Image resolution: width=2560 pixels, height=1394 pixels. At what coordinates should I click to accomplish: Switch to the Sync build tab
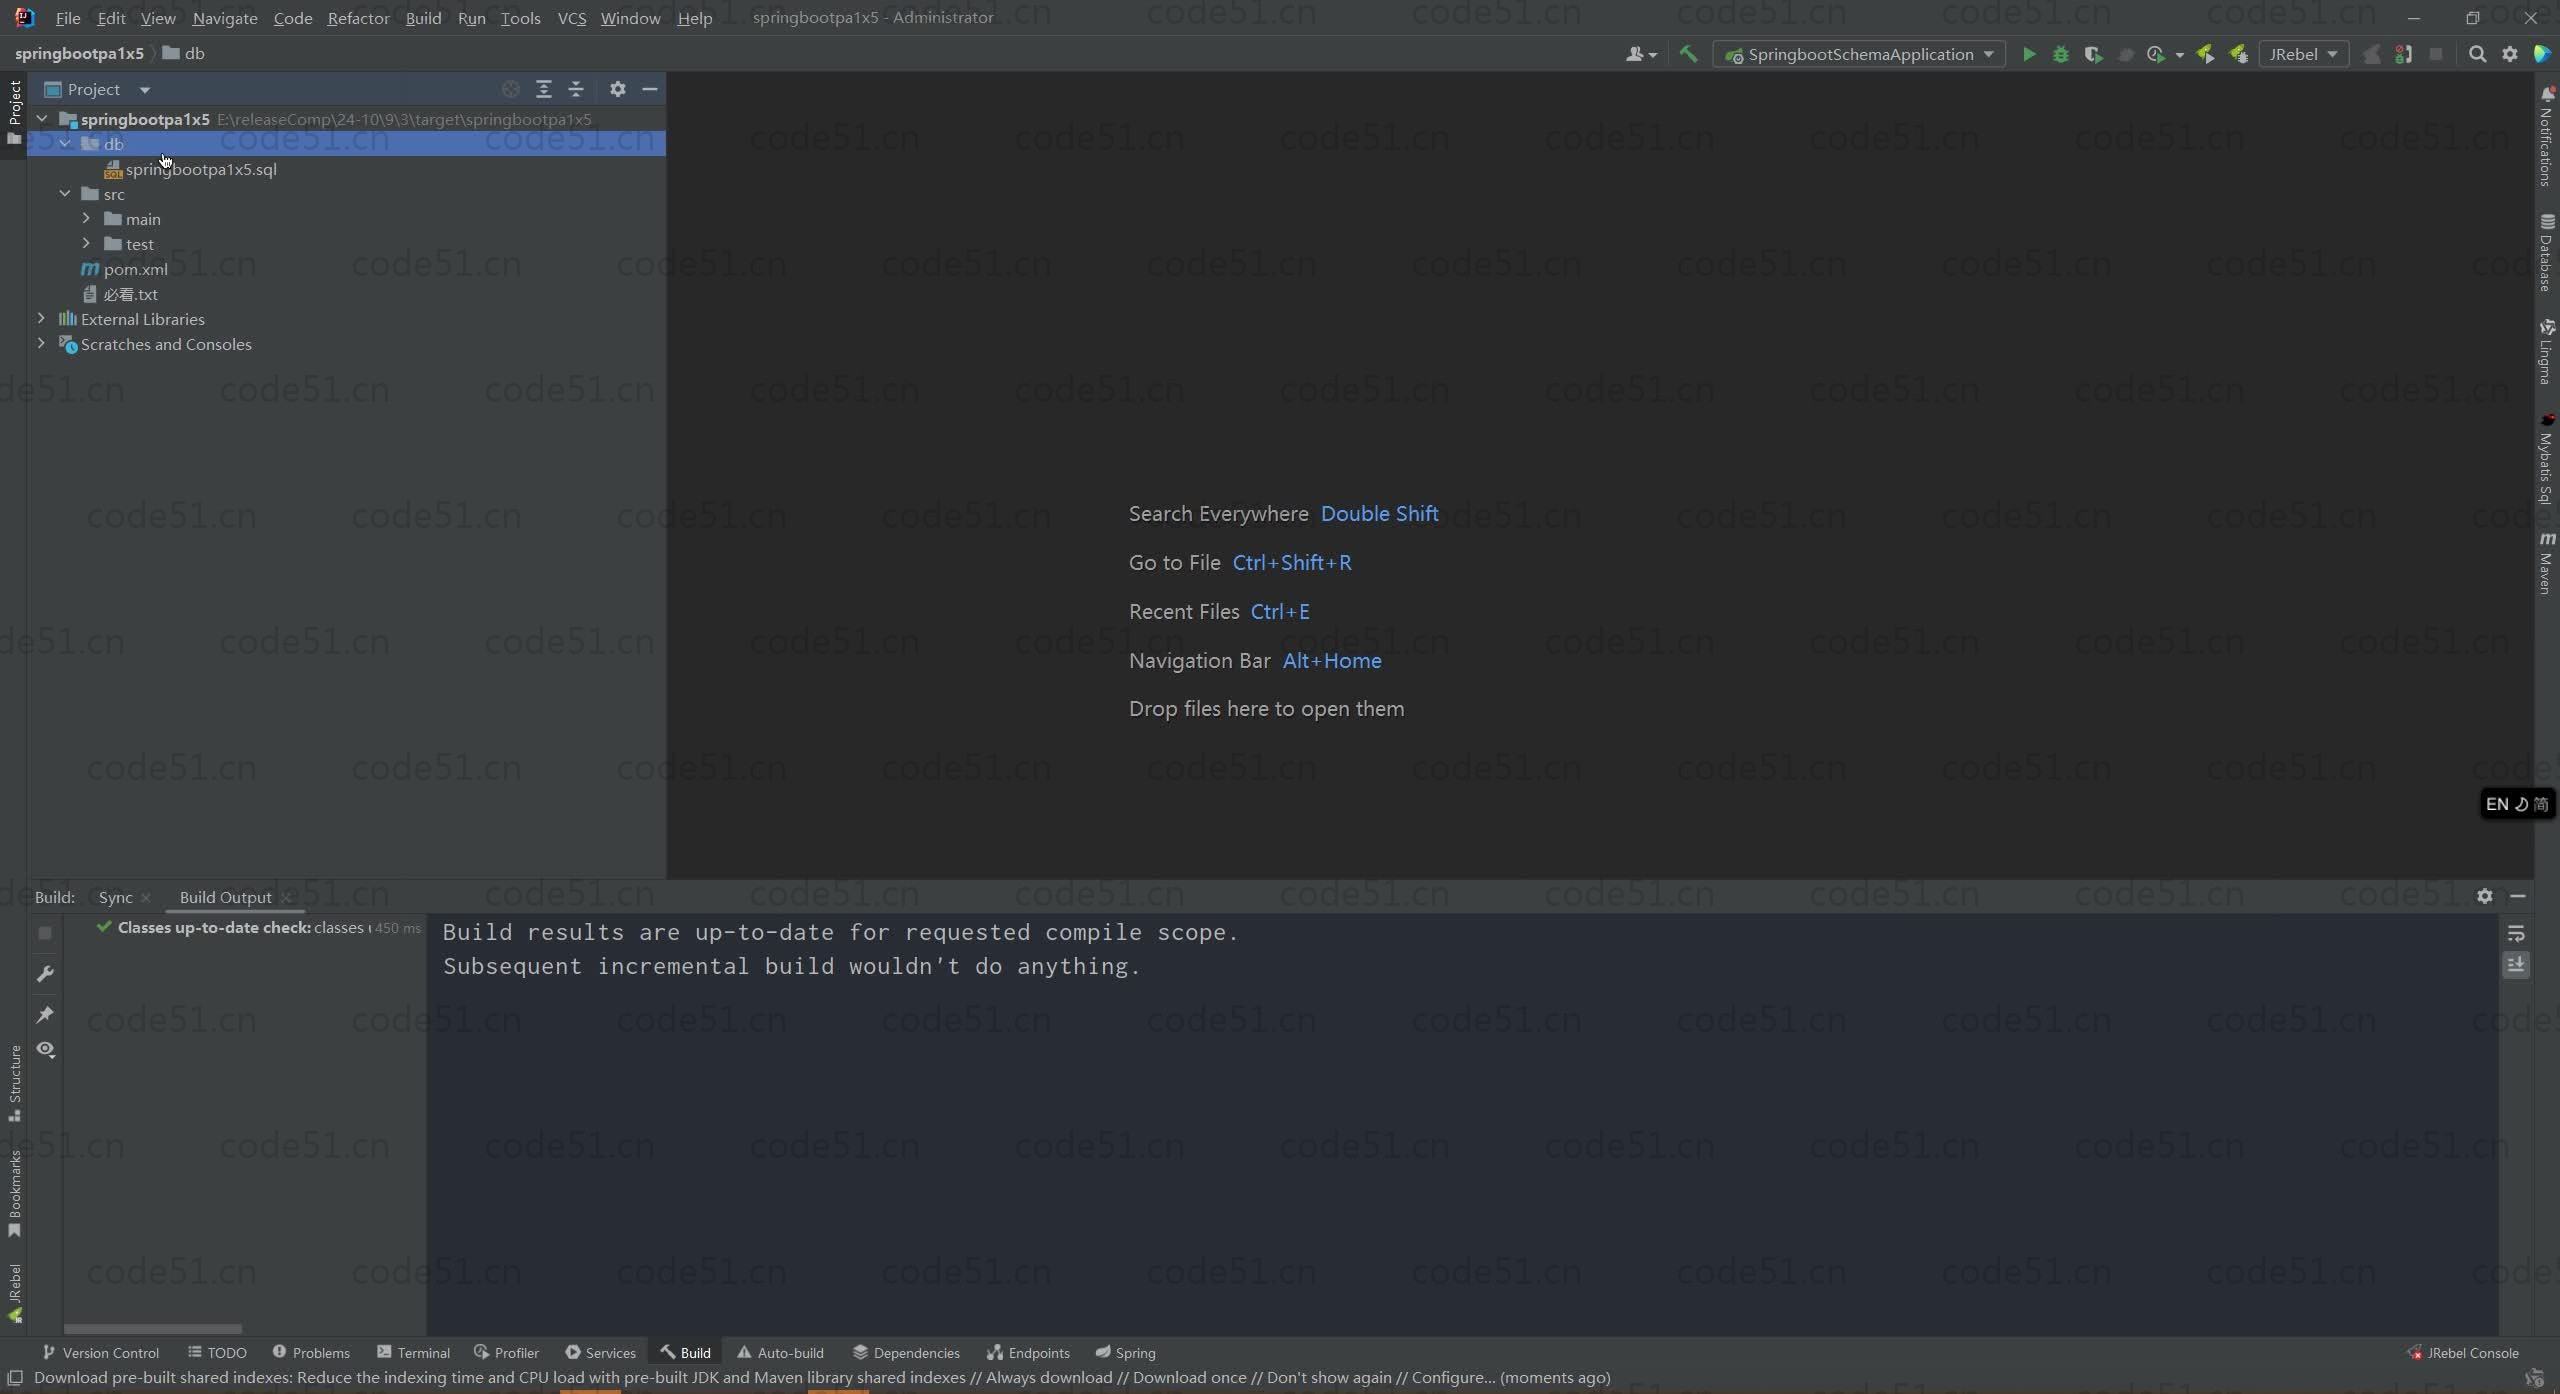115,898
